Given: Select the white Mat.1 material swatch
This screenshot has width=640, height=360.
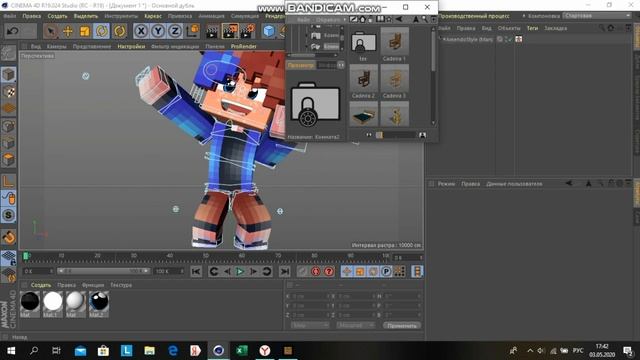Looking at the screenshot, I should pyautogui.click(x=53, y=304).
